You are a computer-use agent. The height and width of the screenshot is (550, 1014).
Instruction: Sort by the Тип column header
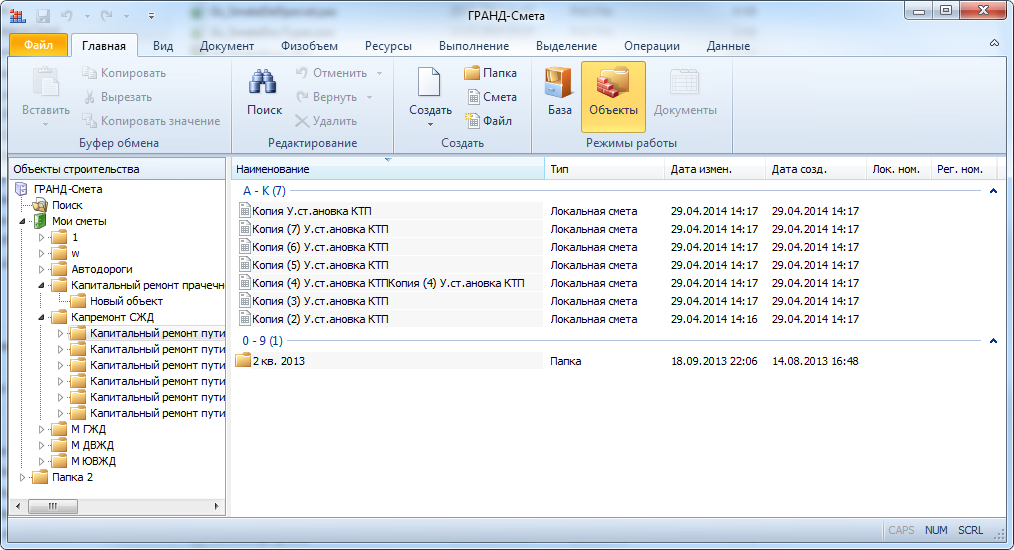click(x=605, y=169)
